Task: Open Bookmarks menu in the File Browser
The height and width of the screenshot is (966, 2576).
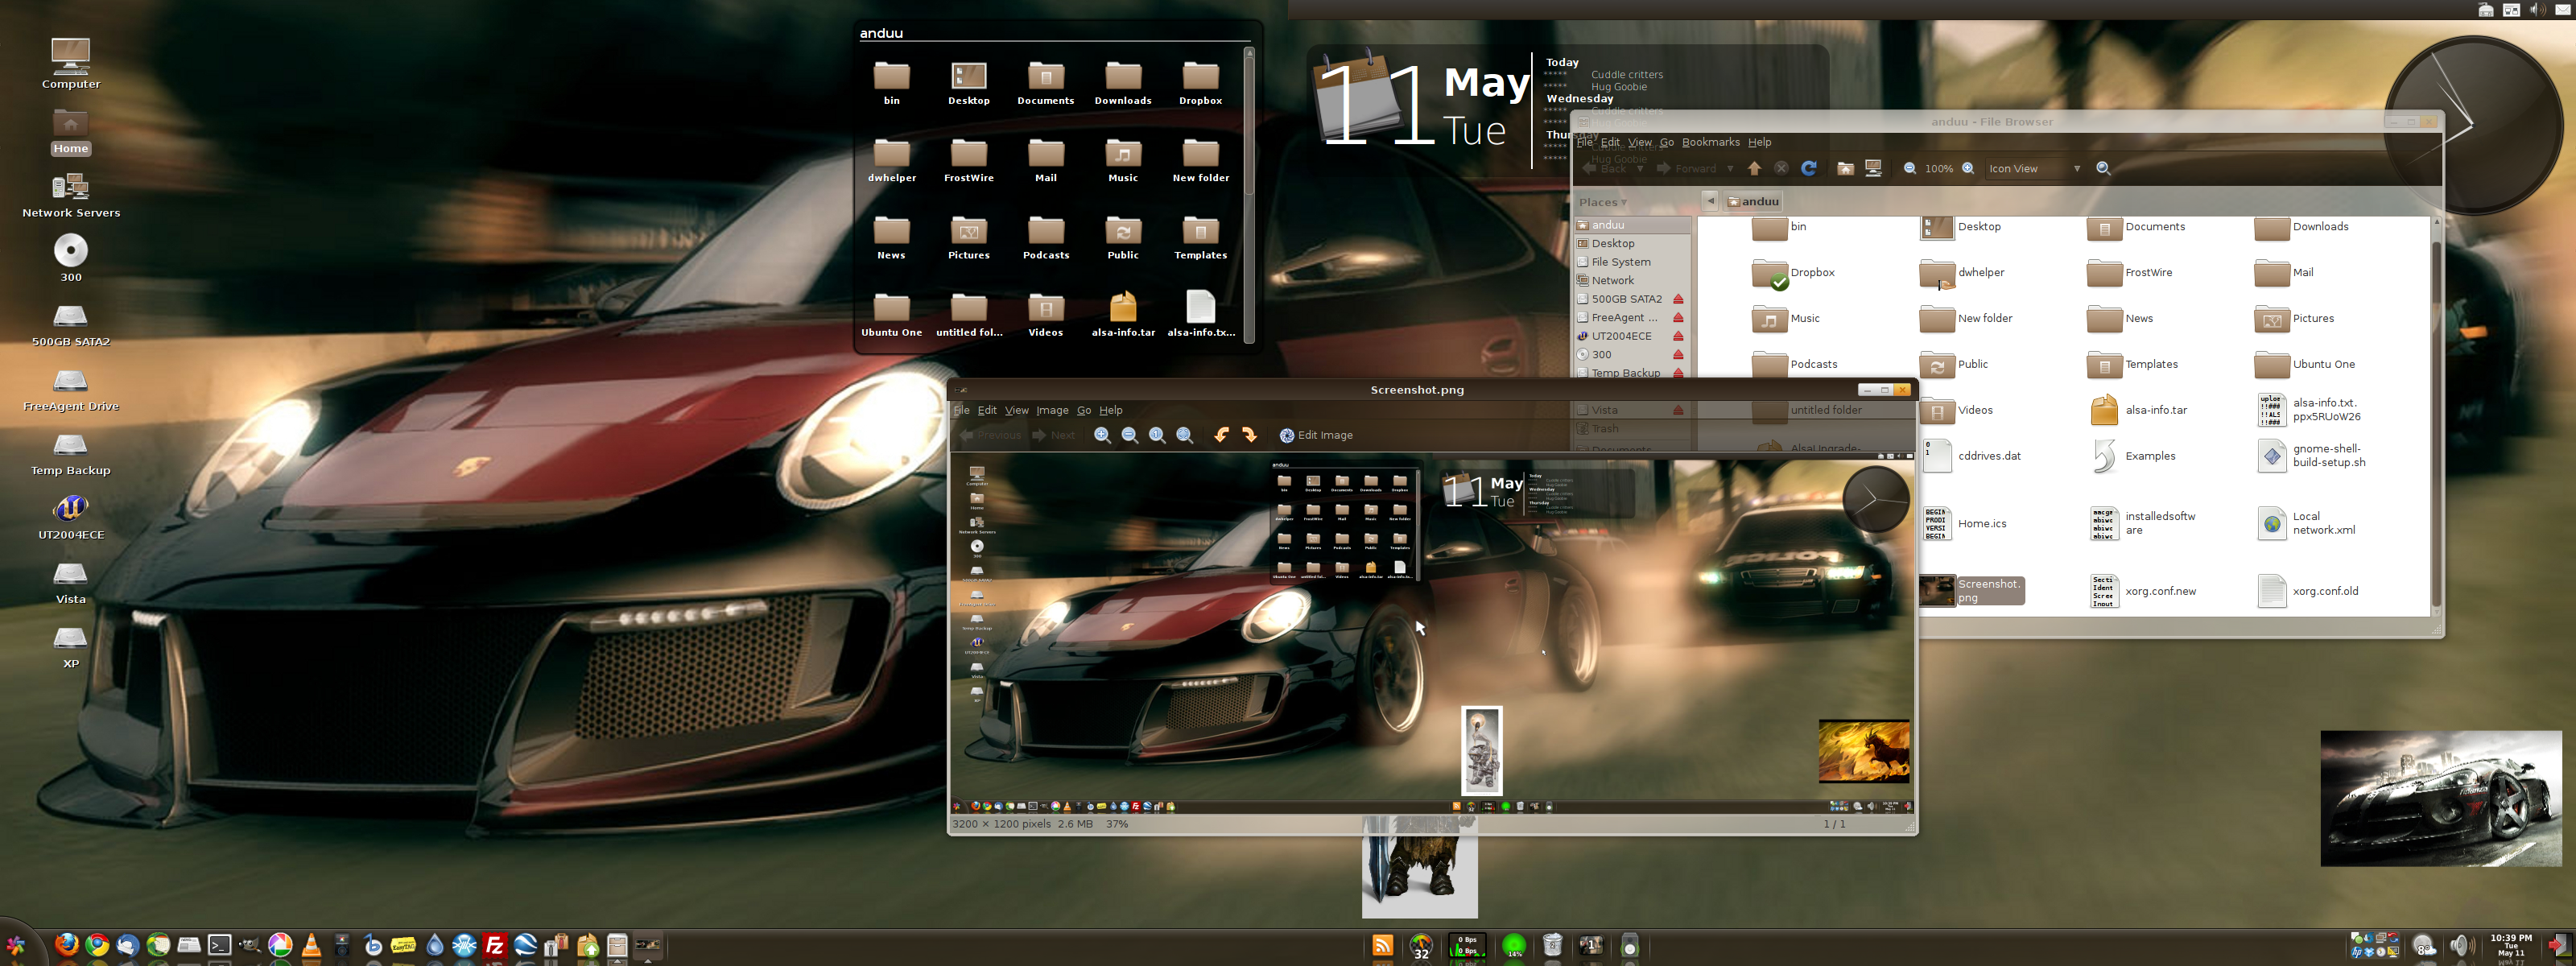Action: 1710,142
